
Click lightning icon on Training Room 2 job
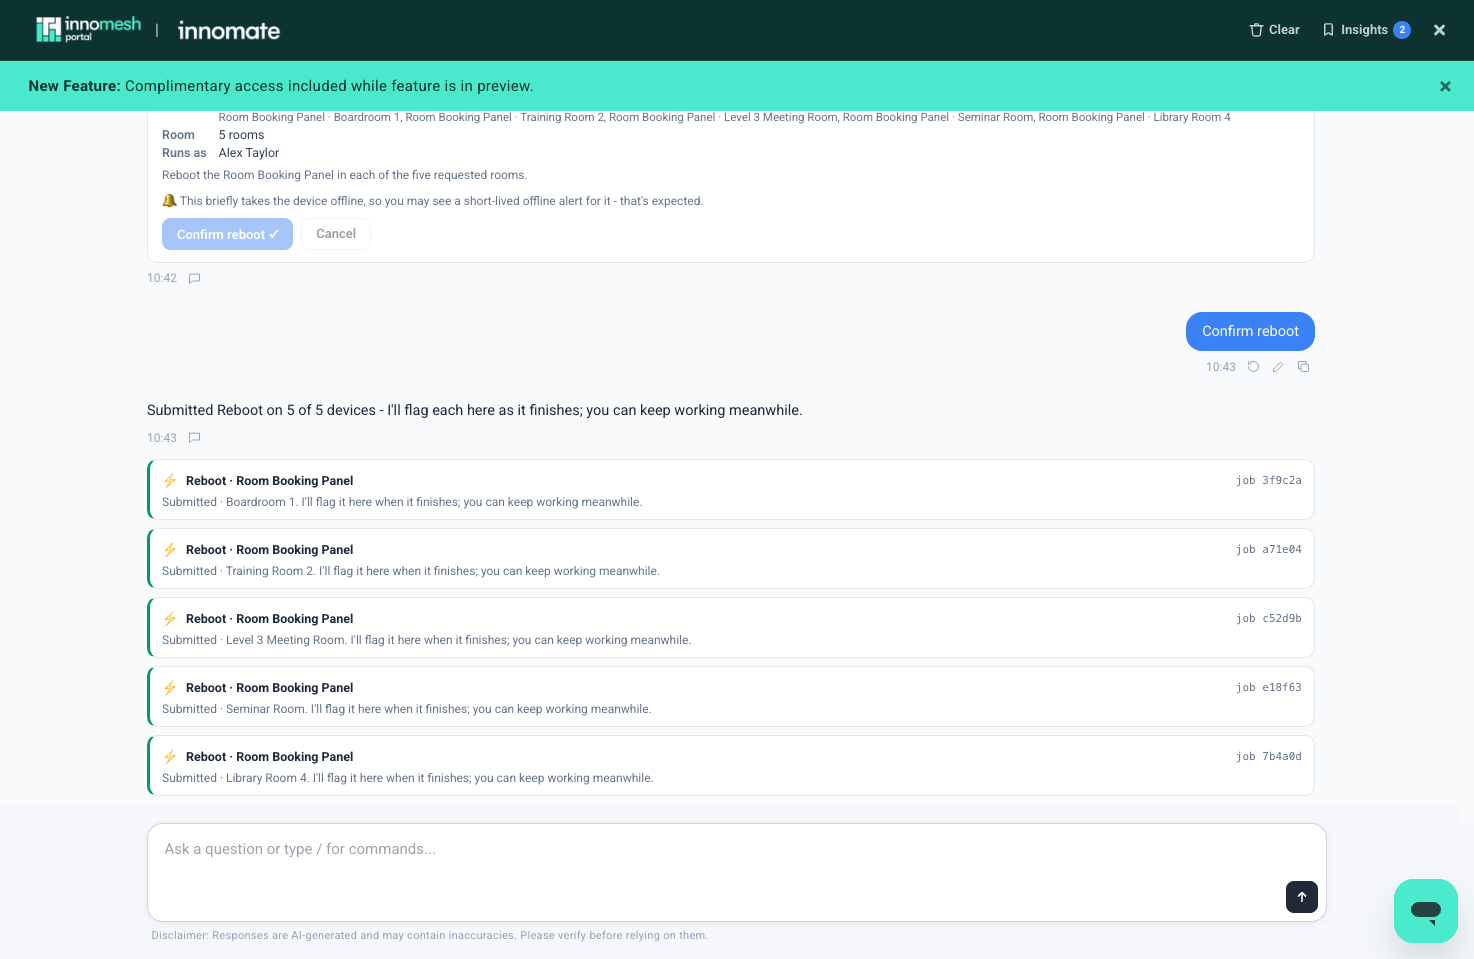click(x=170, y=550)
